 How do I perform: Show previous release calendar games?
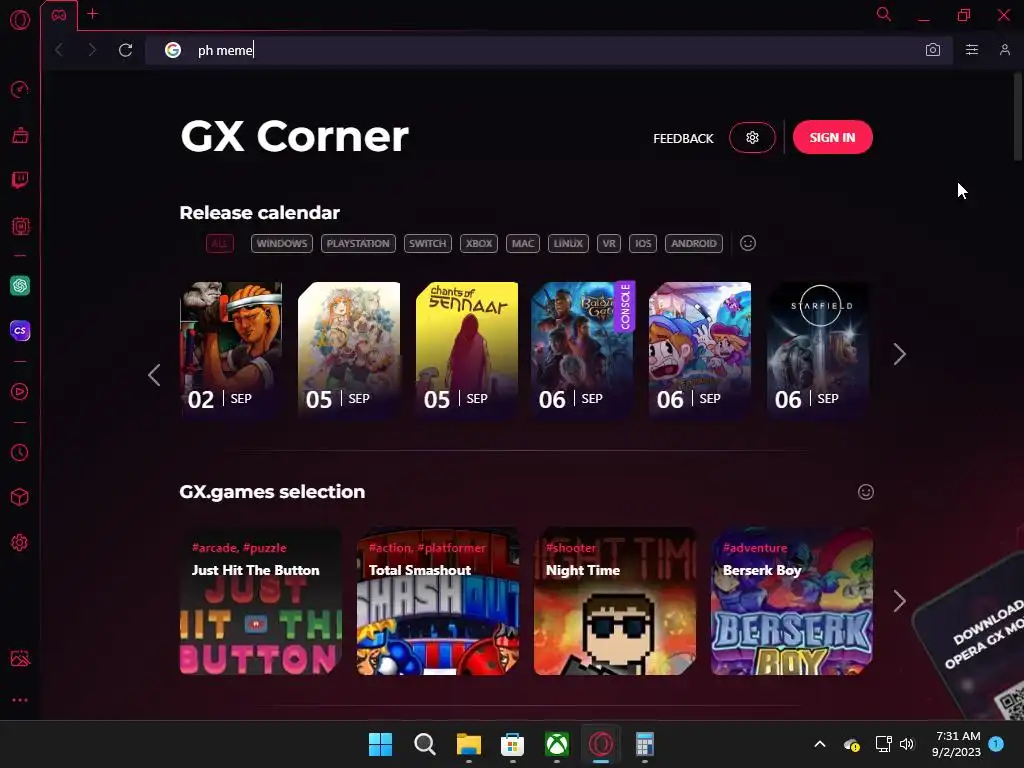pyautogui.click(x=154, y=375)
